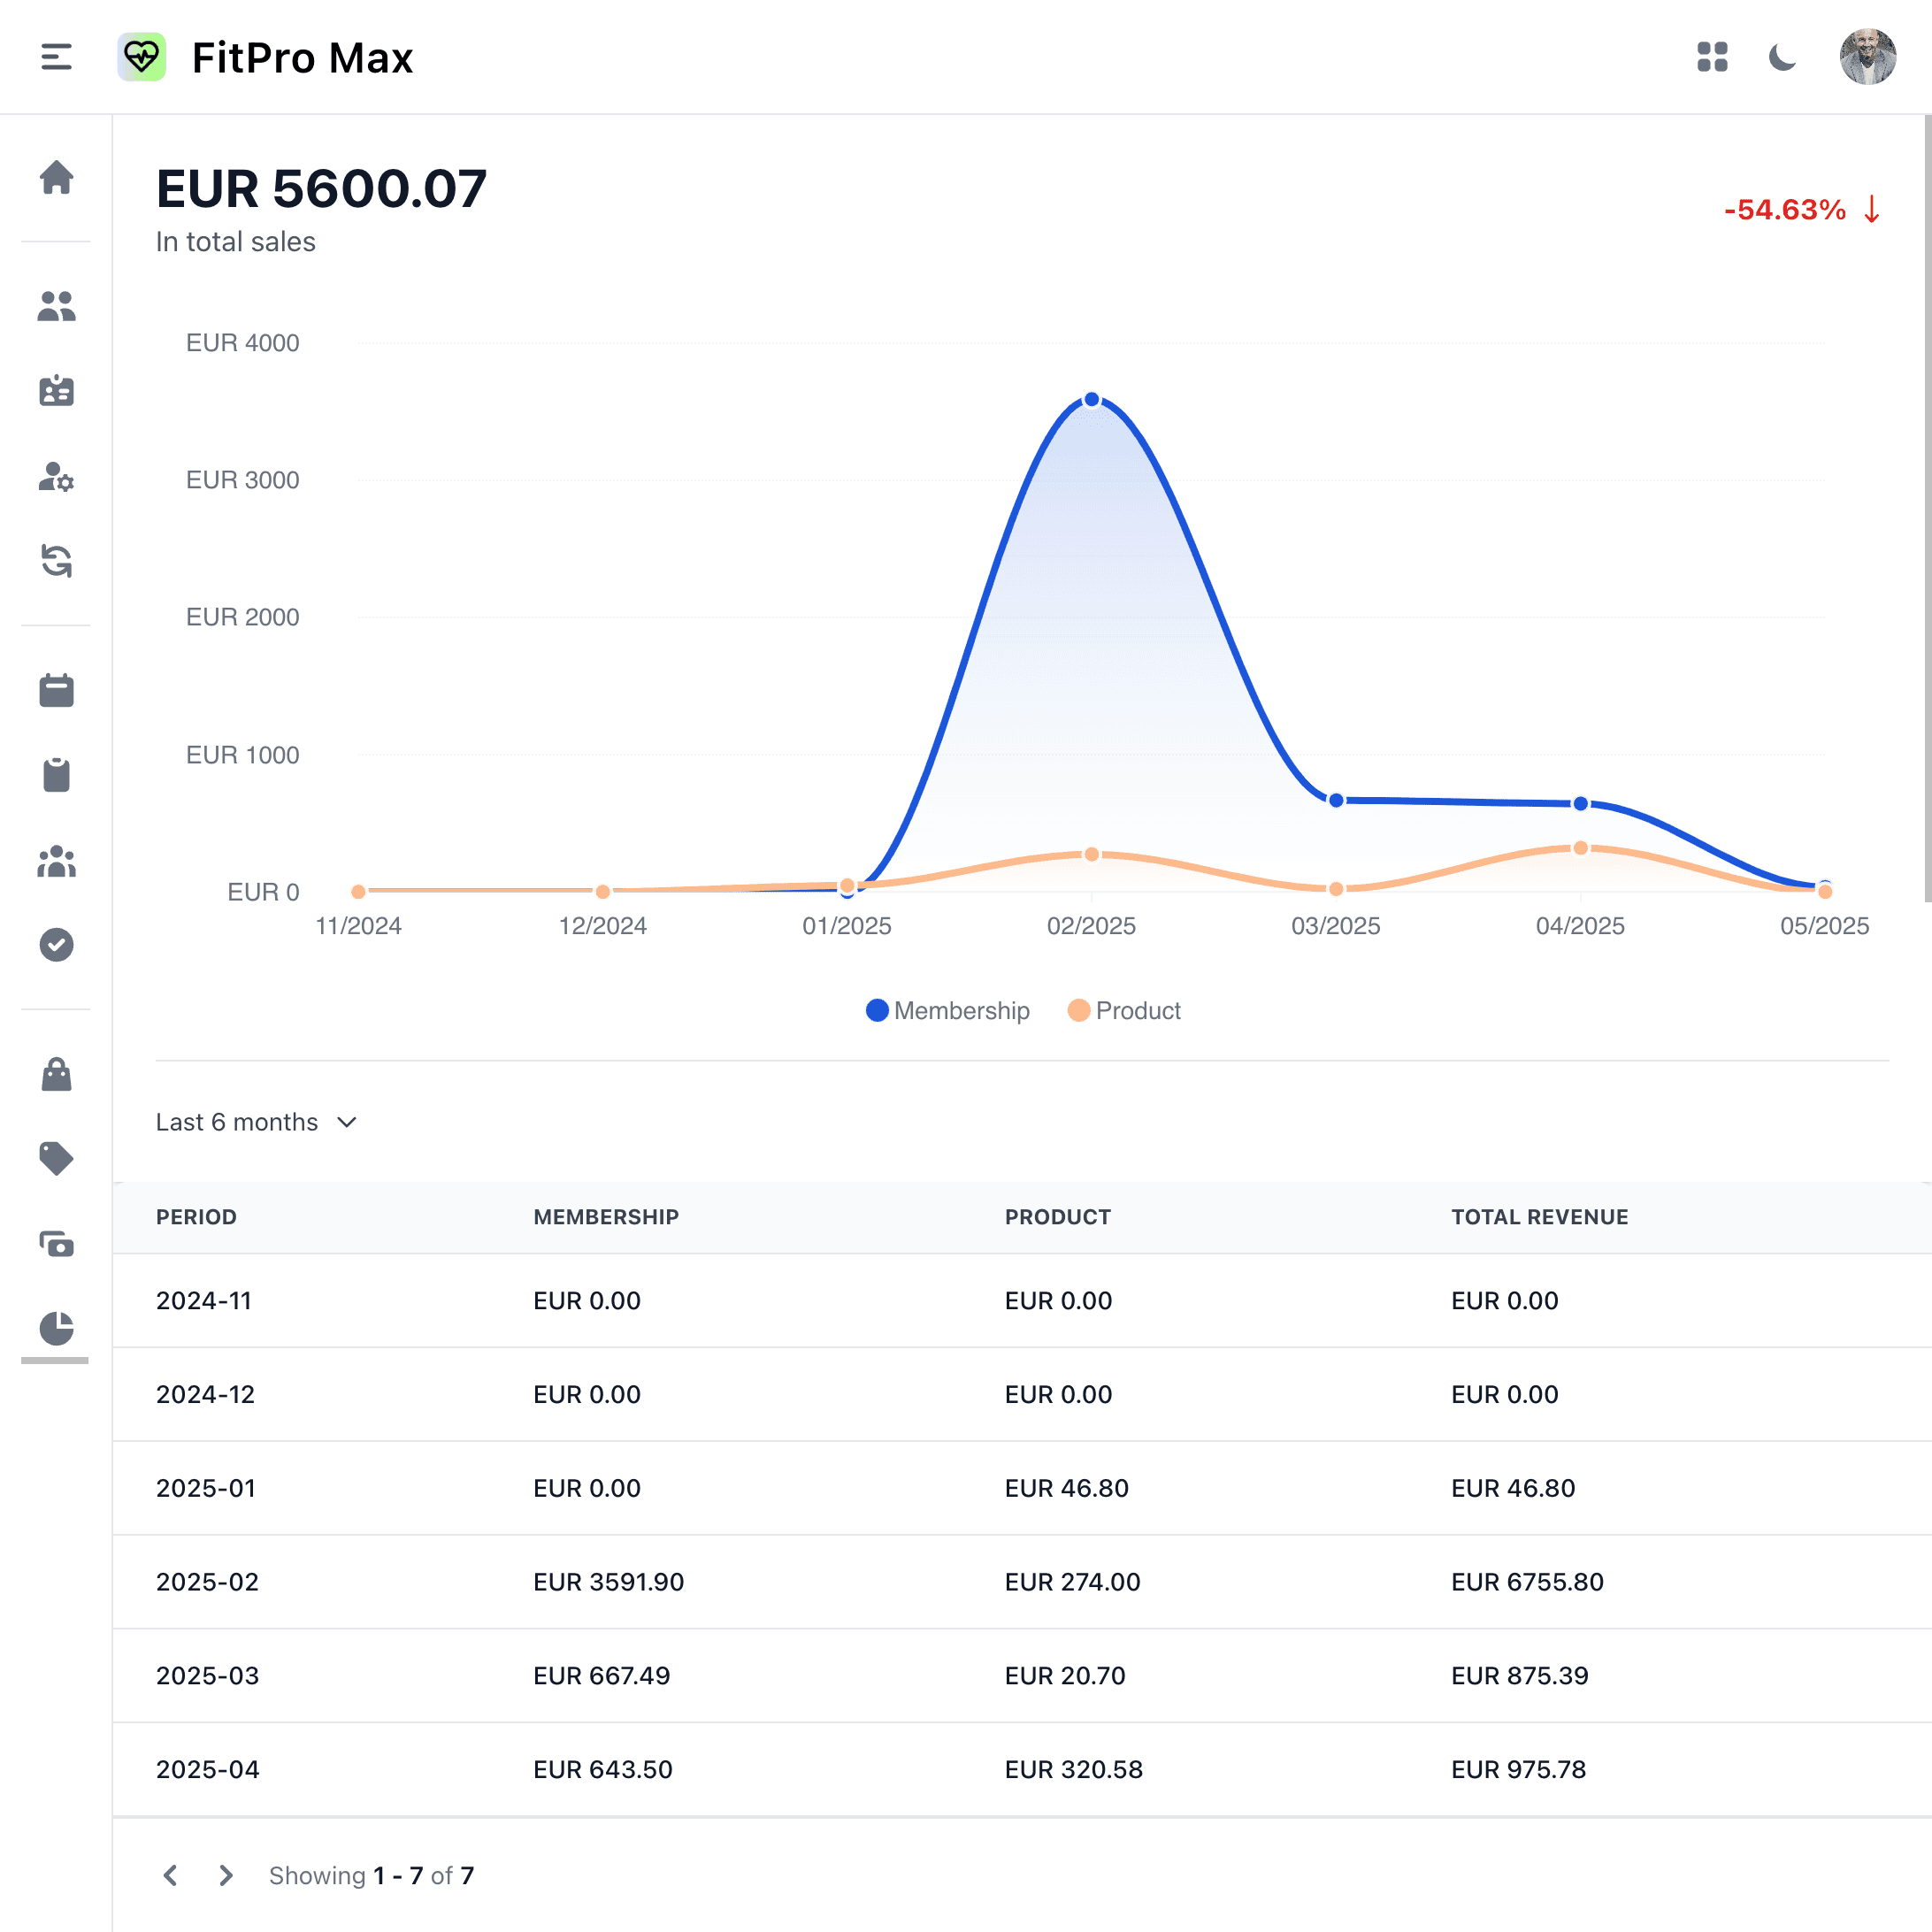Click the -54.63% decline indicator
The width and height of the screenshot is (1932, 1932).
coord(1797,209)
